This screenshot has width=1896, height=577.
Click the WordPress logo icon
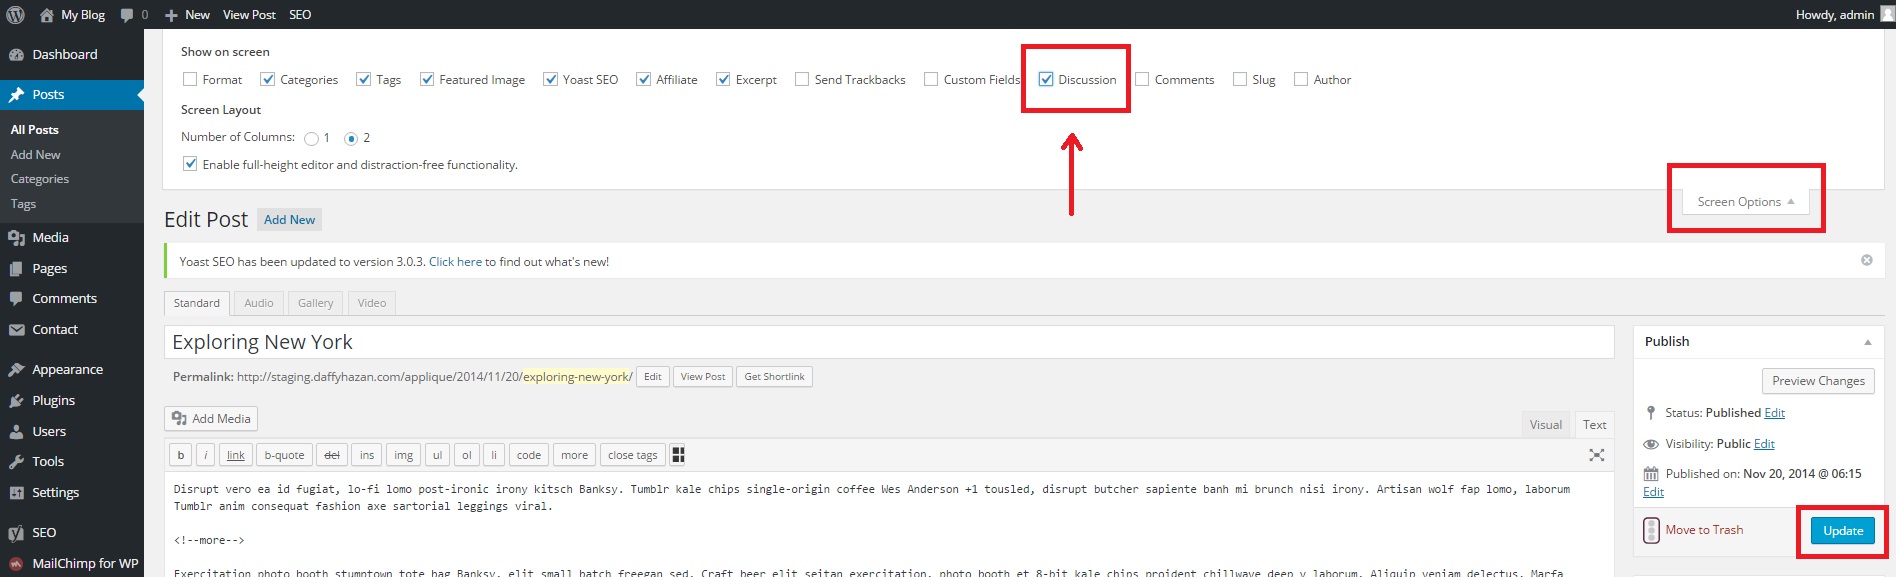point(15,15)
